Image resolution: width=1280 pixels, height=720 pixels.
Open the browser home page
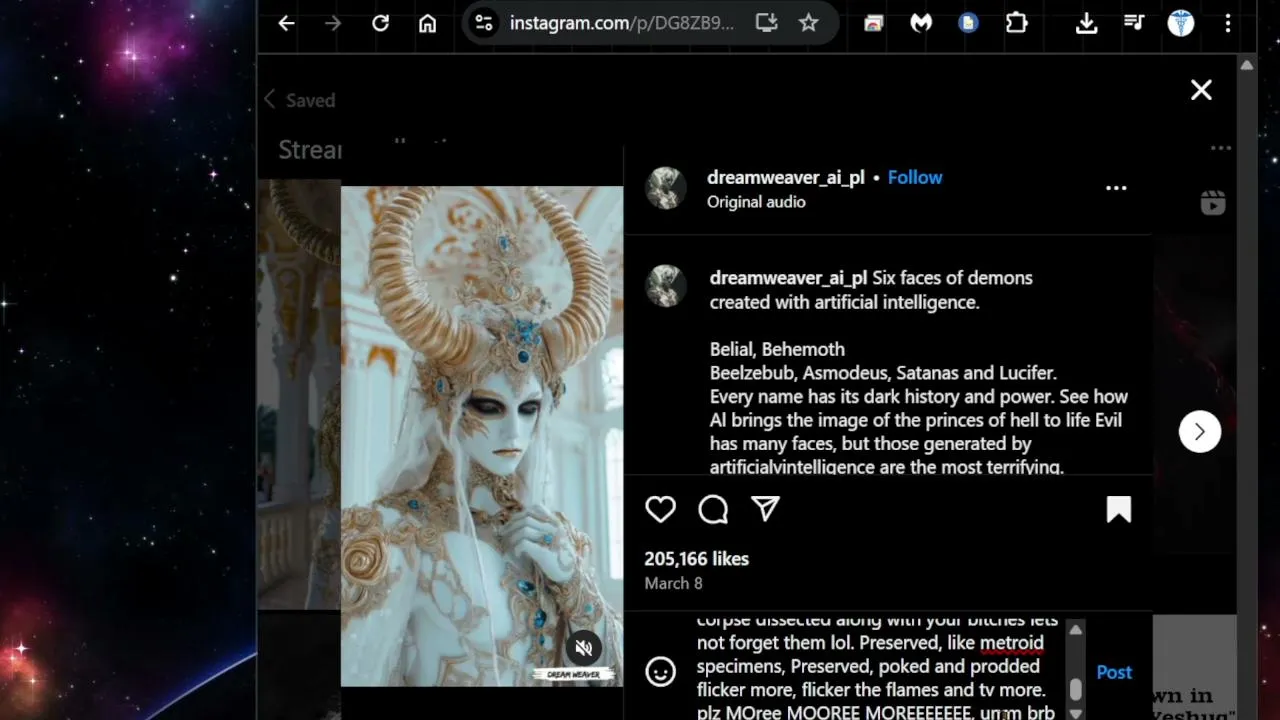click(427, 23)
